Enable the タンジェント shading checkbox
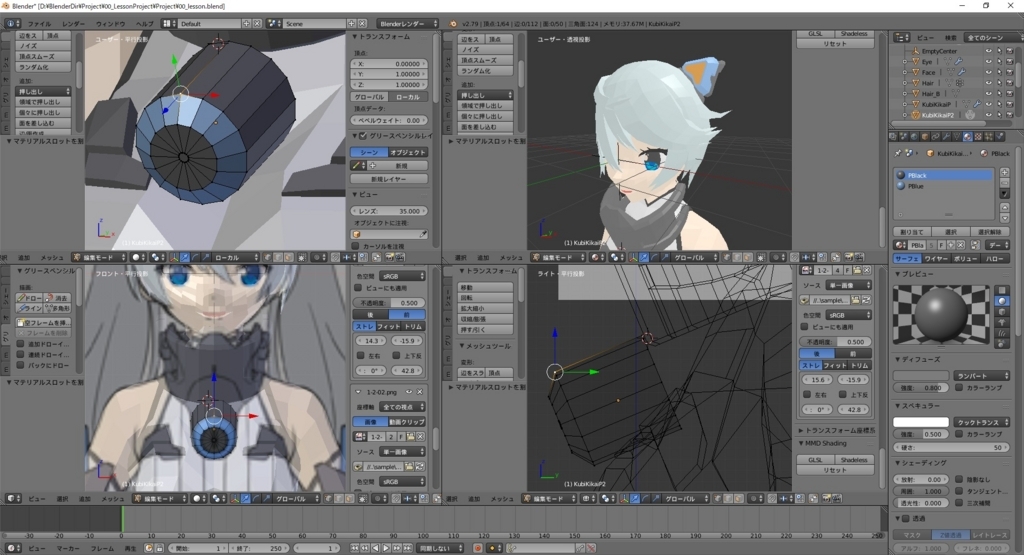This screenshot has width=1024, height=555. click(959, 491)
